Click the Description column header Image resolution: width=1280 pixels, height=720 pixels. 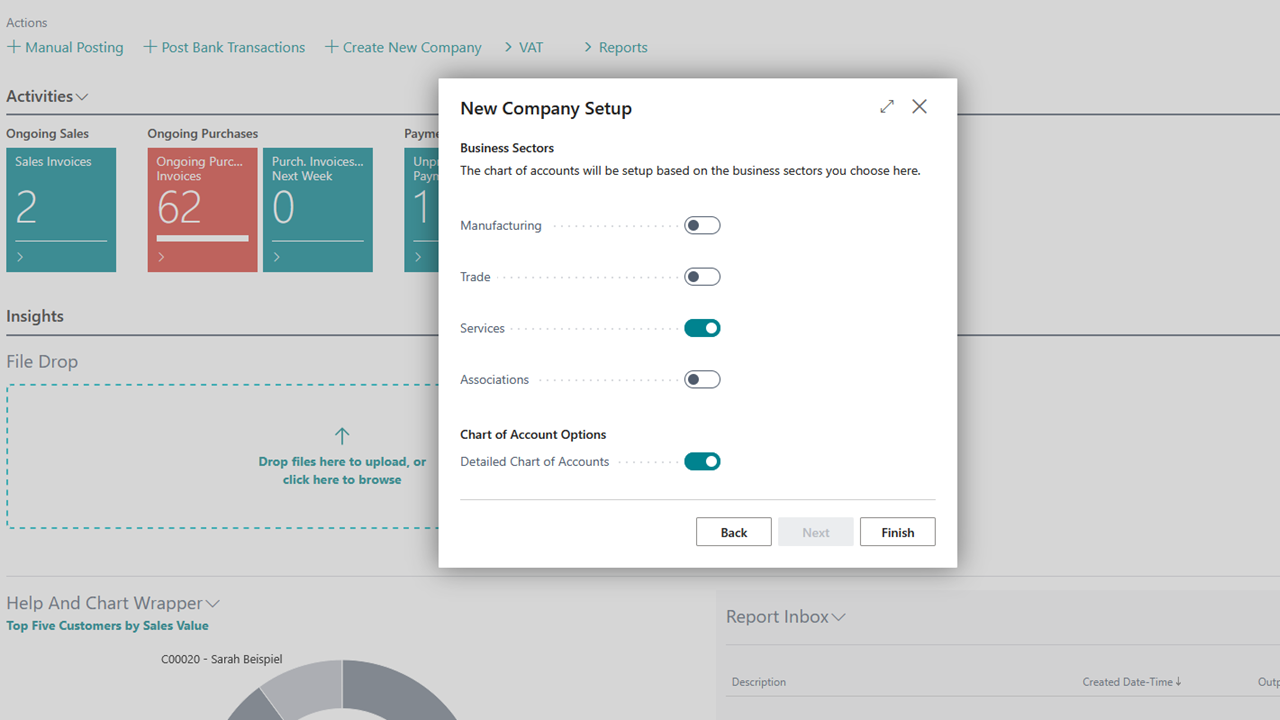click(759, 682)
